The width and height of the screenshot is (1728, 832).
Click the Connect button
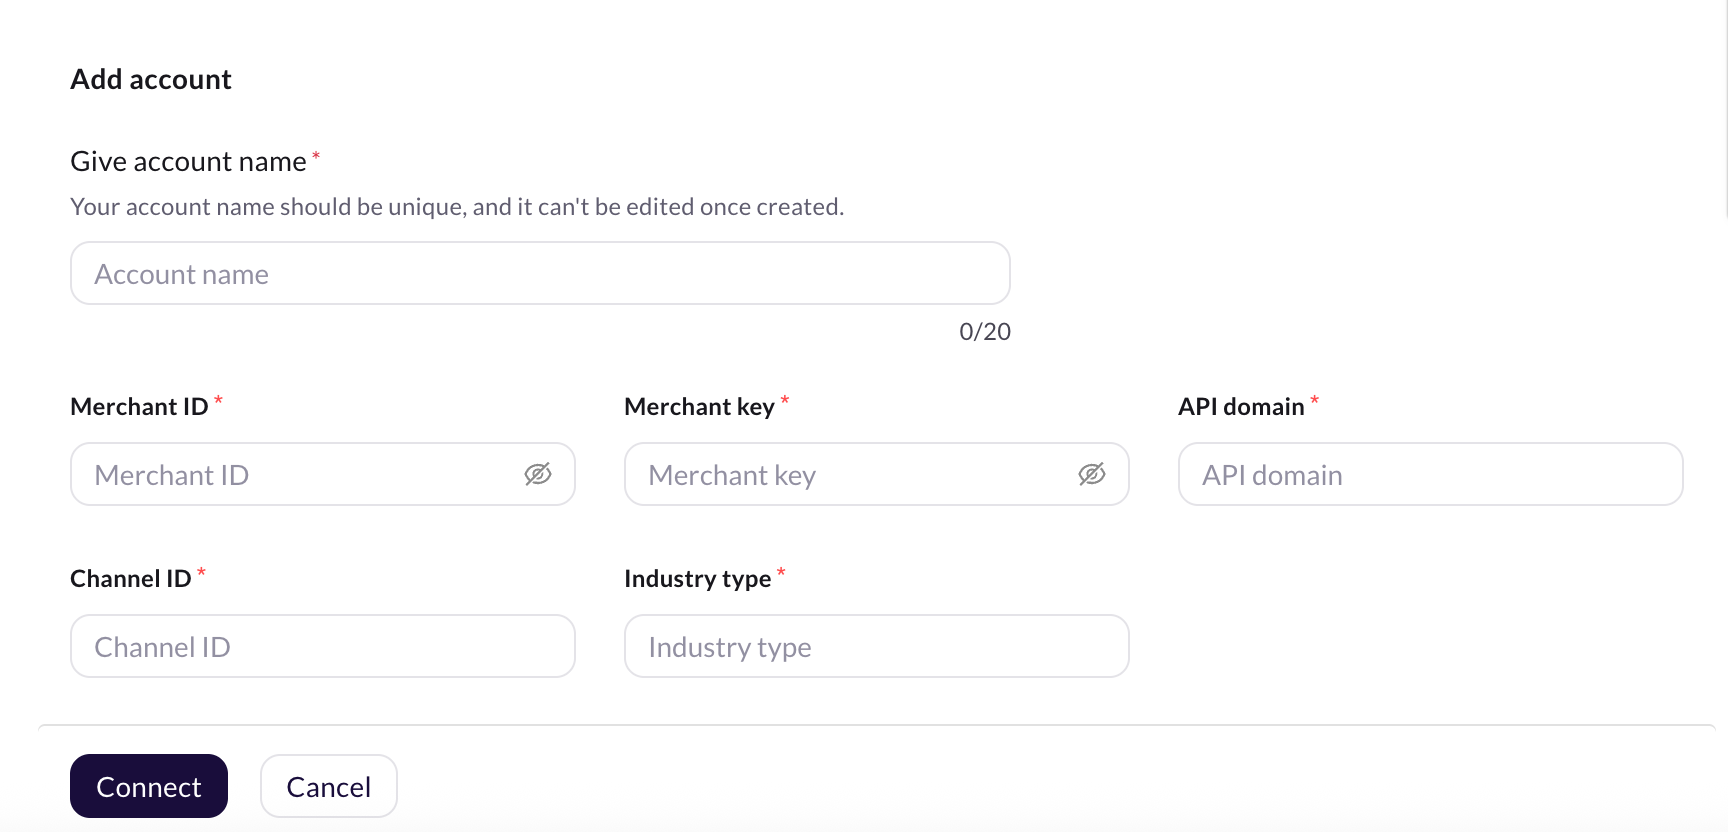149,786
